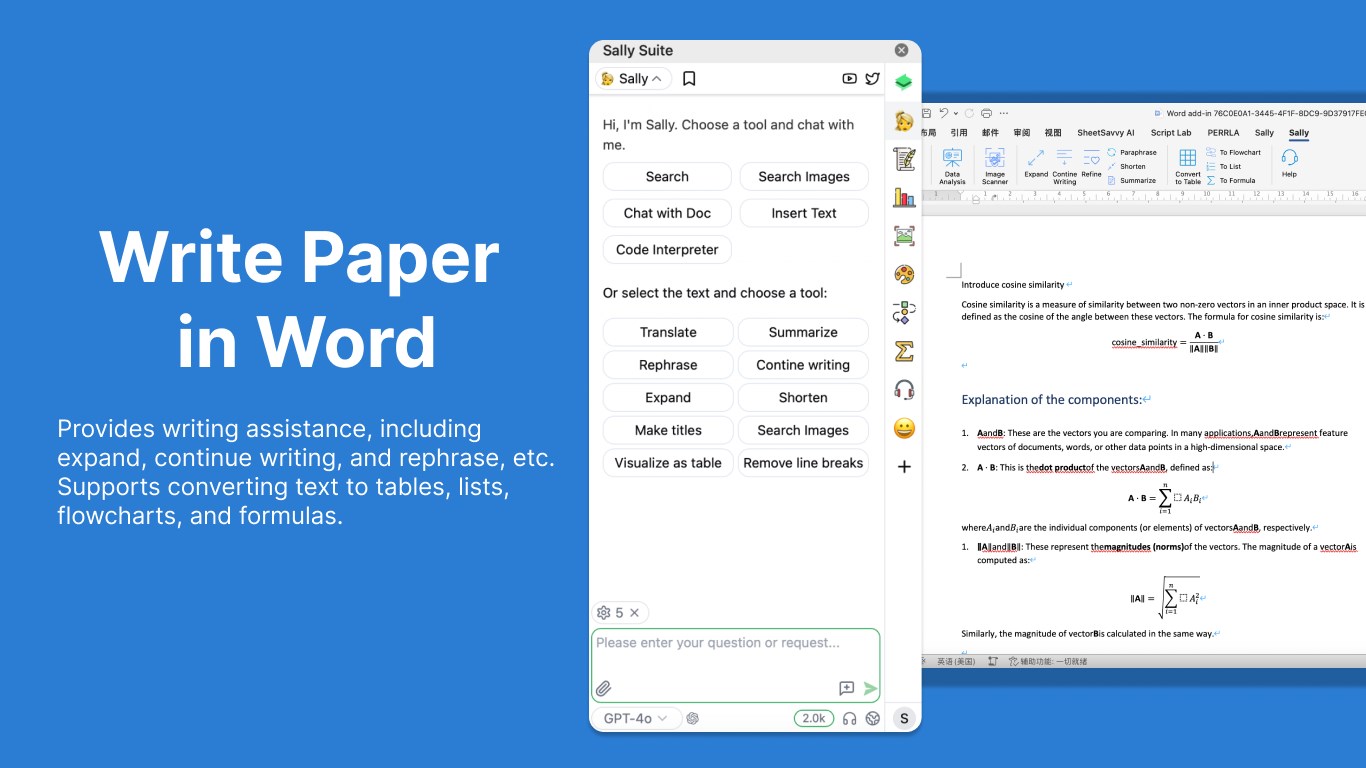Open the GPT-4o model dropdown
Viewport: 1366px width, 768px height.
click(636, 718)
